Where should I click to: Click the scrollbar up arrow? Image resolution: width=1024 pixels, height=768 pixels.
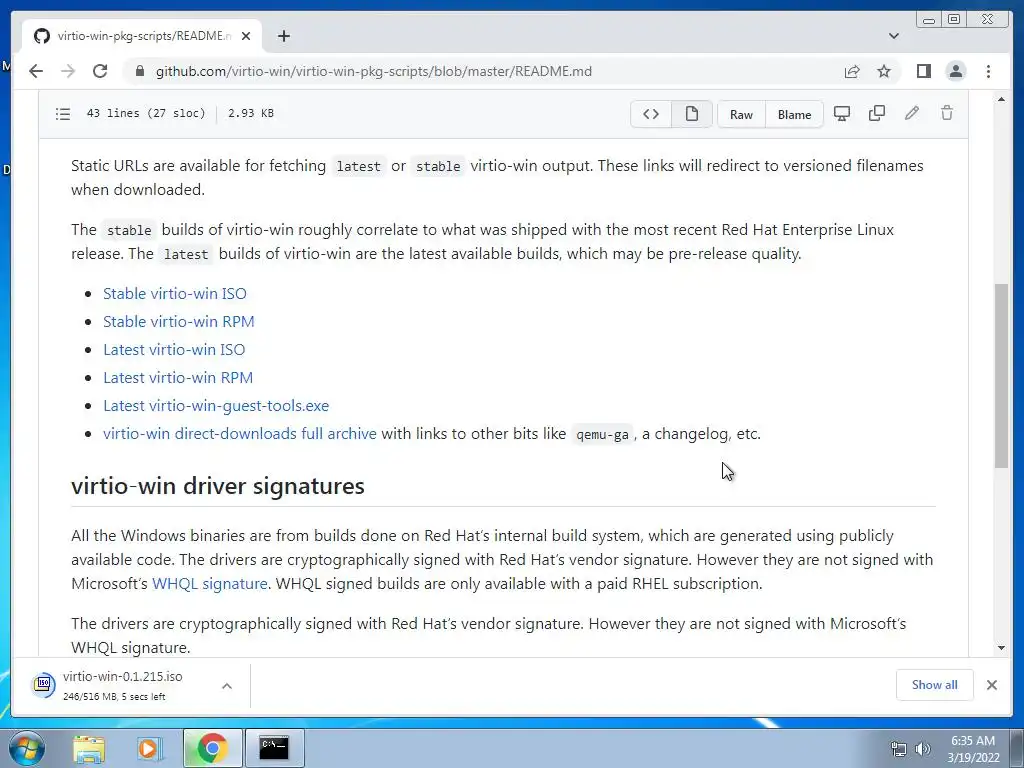click(1001, 99)
